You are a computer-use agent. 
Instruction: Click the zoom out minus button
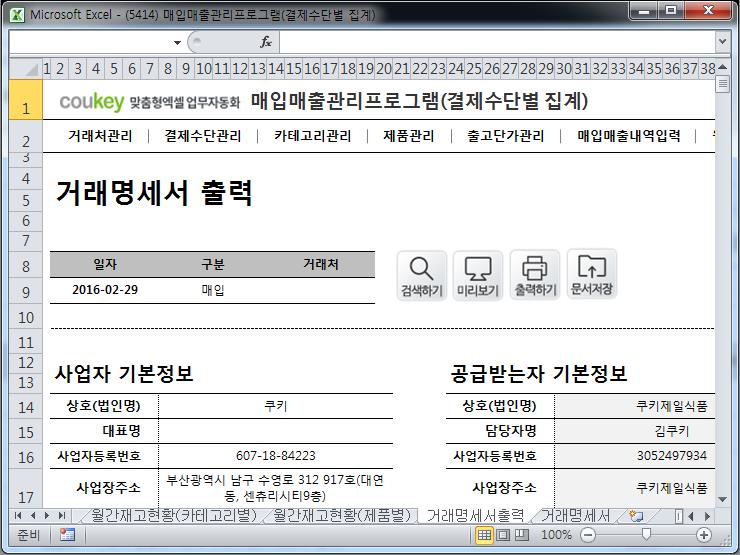point(588,535)
